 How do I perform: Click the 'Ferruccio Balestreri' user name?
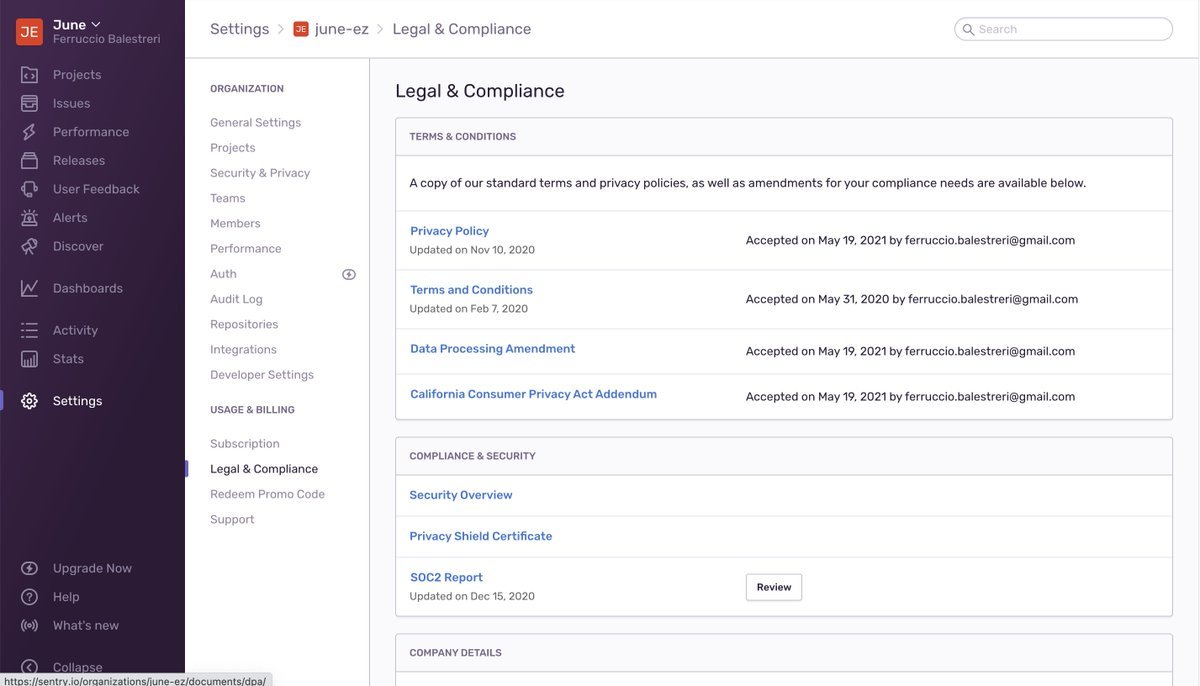point(106,39)
